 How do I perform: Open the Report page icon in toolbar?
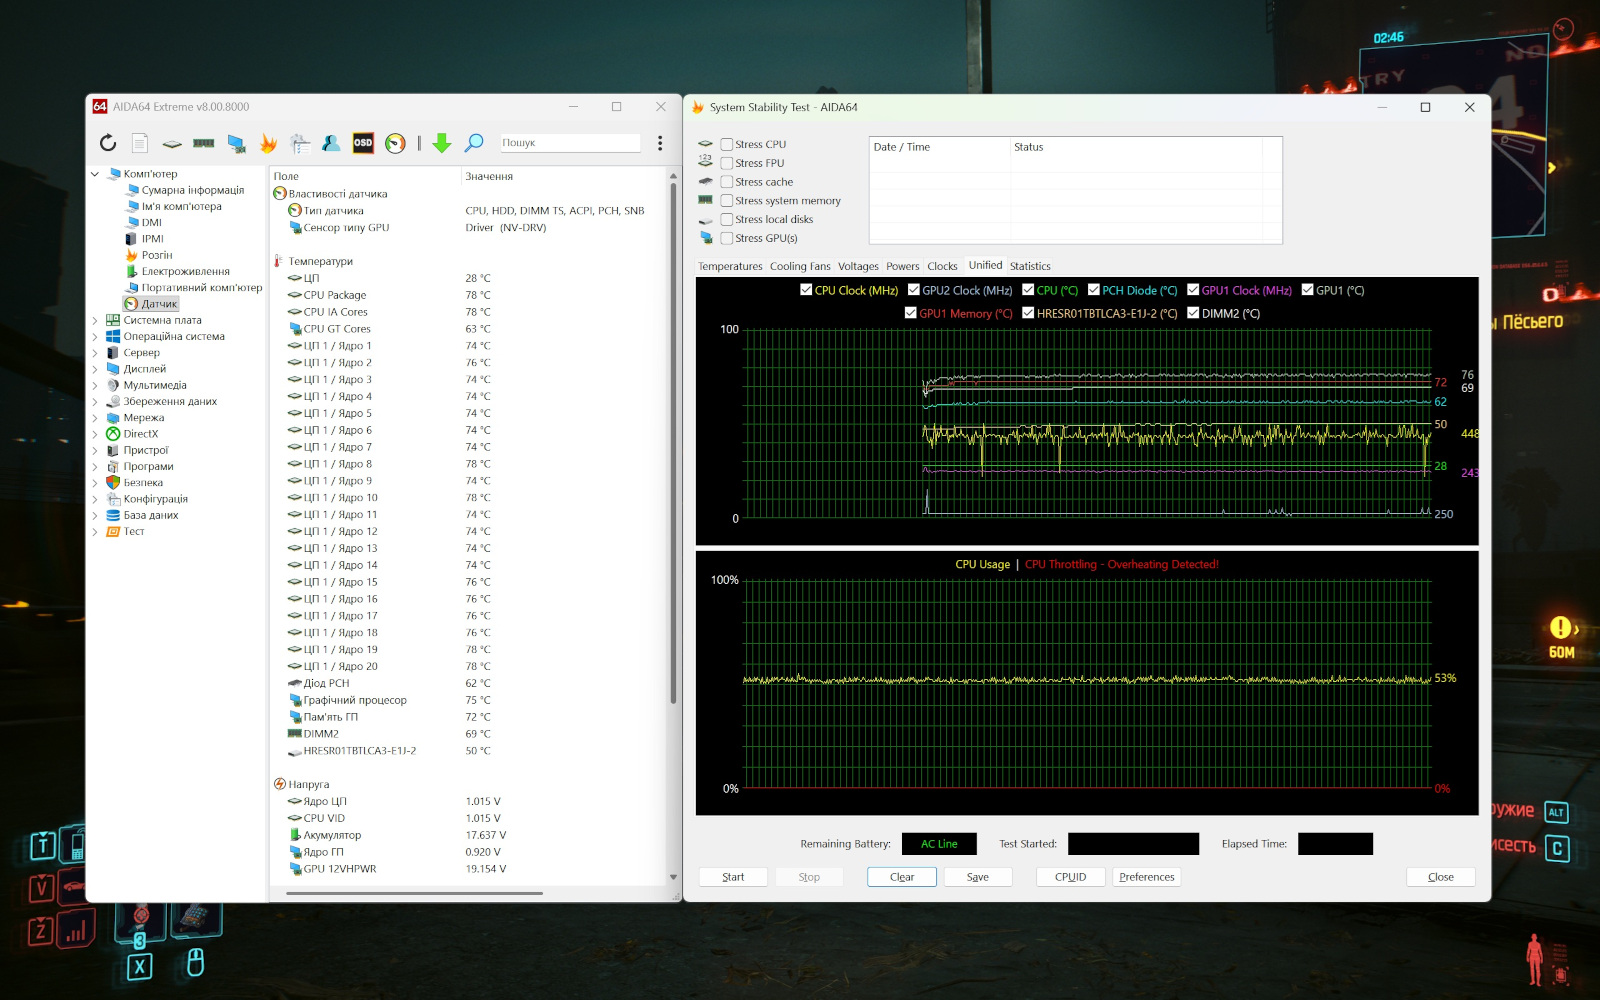coord(140,143)
